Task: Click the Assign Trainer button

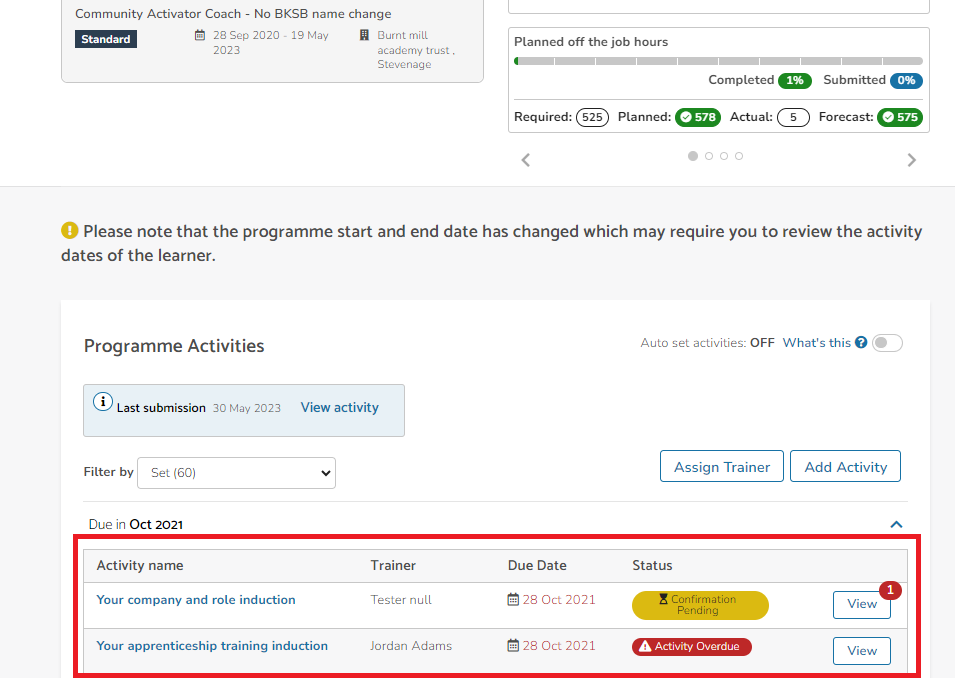Action: pos(722,467)
